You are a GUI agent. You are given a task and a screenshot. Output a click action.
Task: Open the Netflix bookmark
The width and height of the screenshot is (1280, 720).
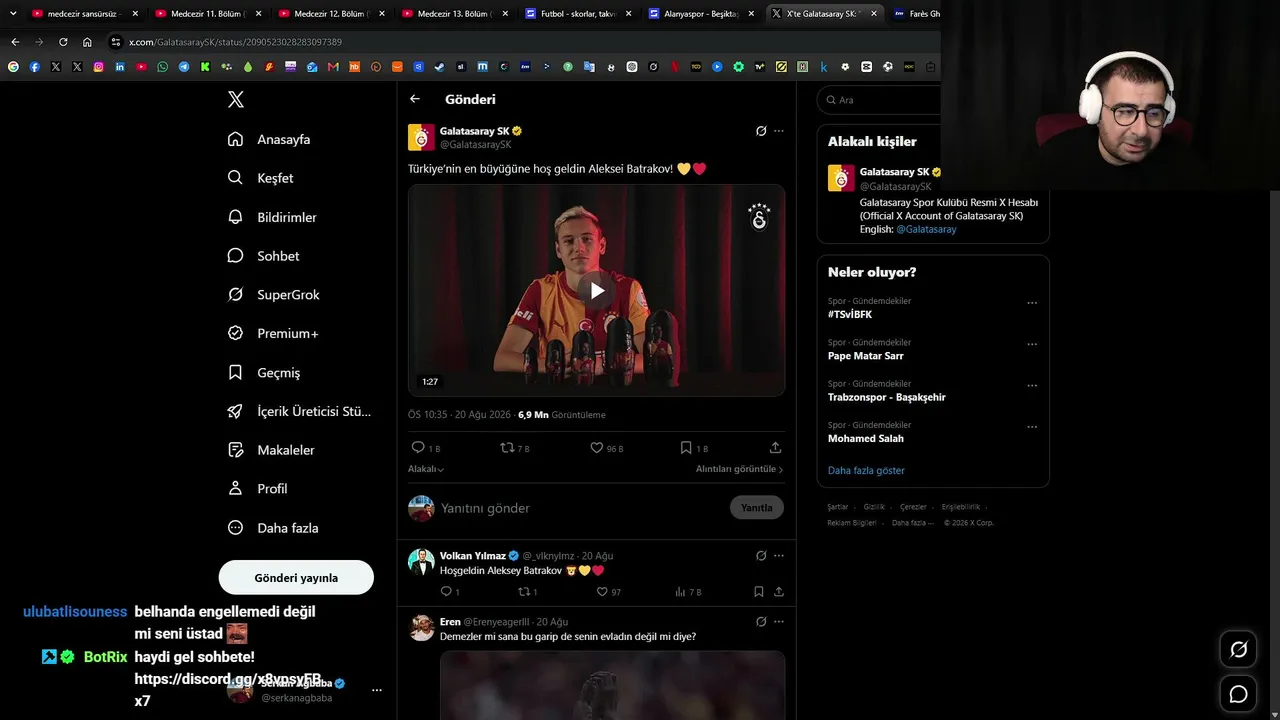pos(675,67)
